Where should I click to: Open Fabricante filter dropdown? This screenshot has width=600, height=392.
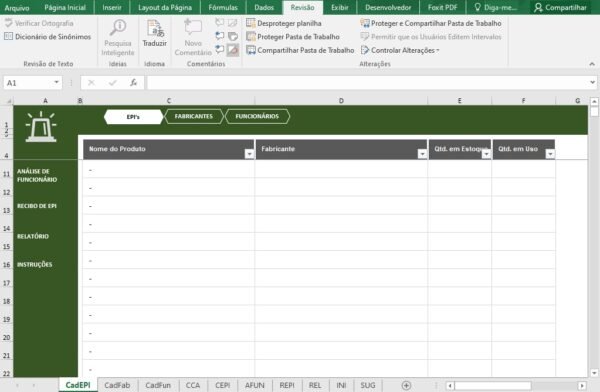click(422, 154)
